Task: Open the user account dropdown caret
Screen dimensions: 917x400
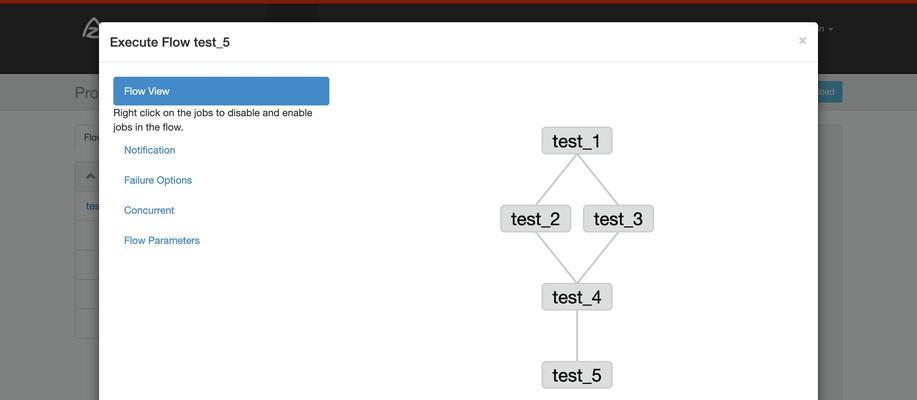Action: pos(830,29)
